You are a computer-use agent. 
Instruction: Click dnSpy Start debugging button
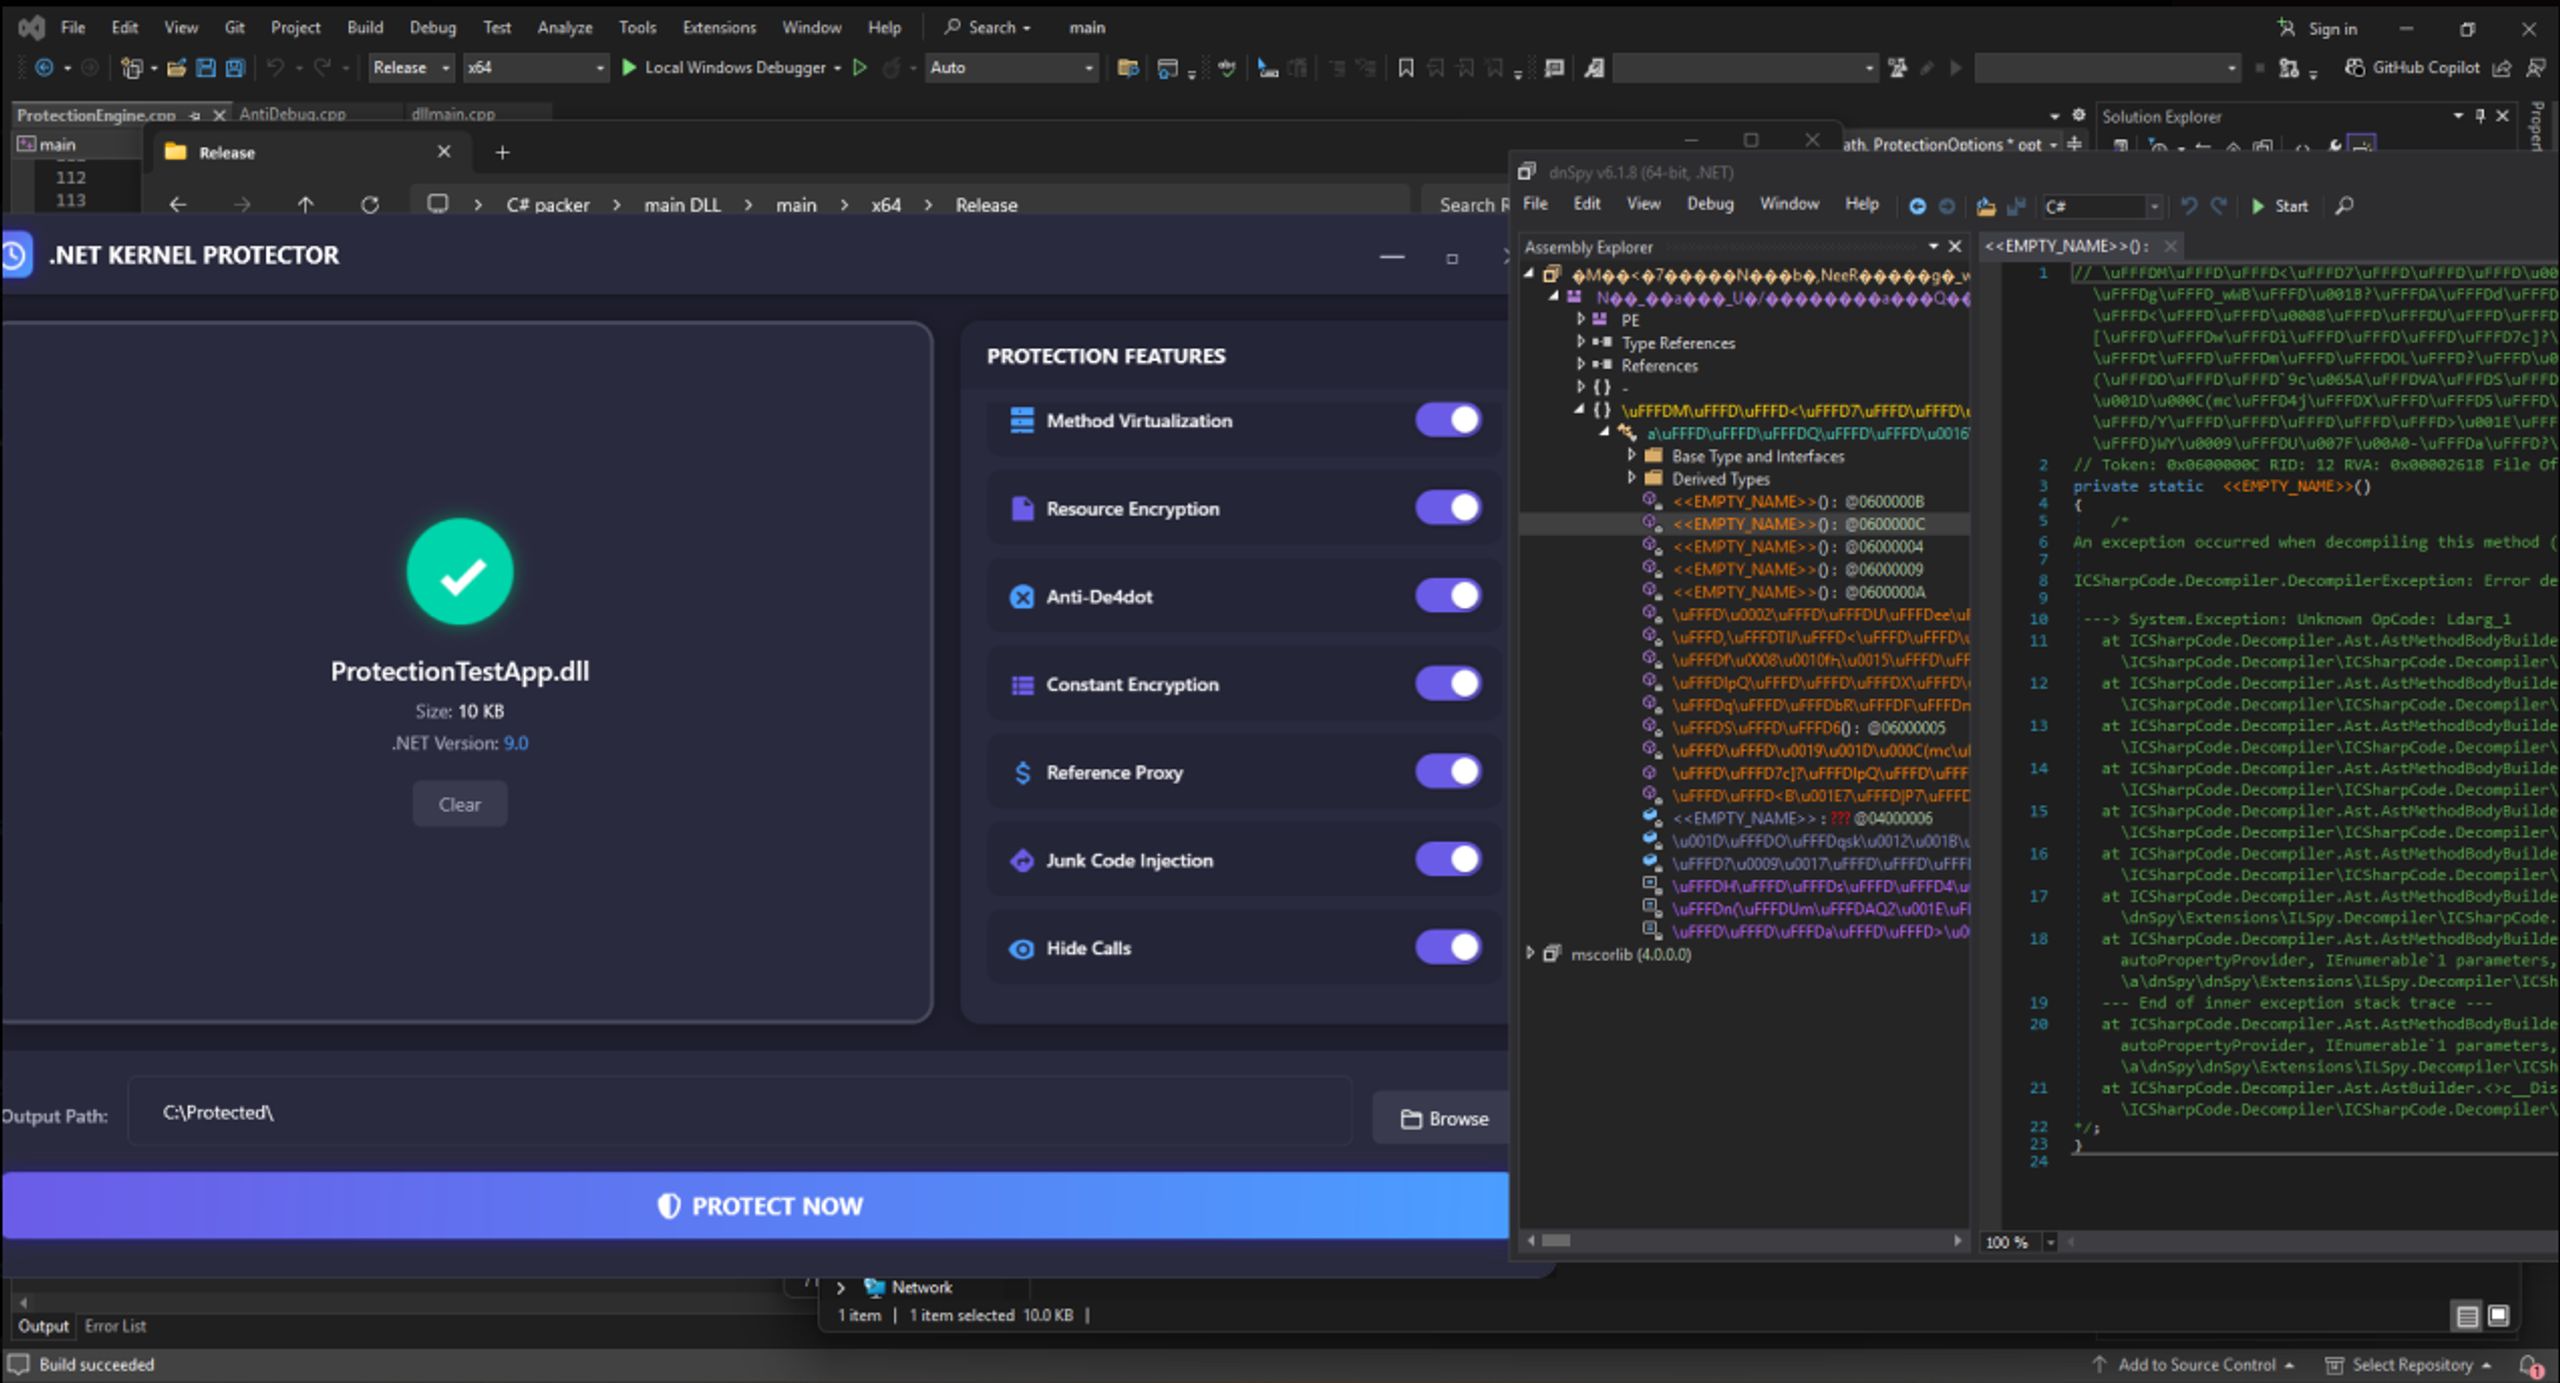point(2279,206)
